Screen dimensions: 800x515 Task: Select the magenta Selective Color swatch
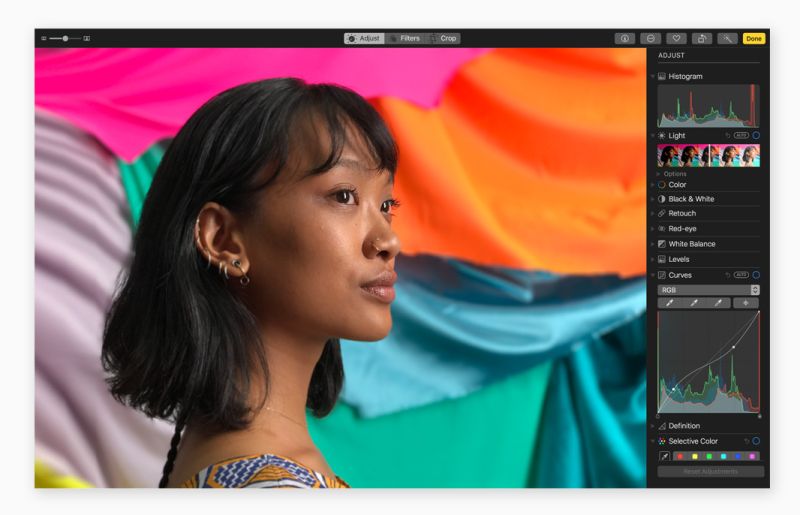point(752,456)
